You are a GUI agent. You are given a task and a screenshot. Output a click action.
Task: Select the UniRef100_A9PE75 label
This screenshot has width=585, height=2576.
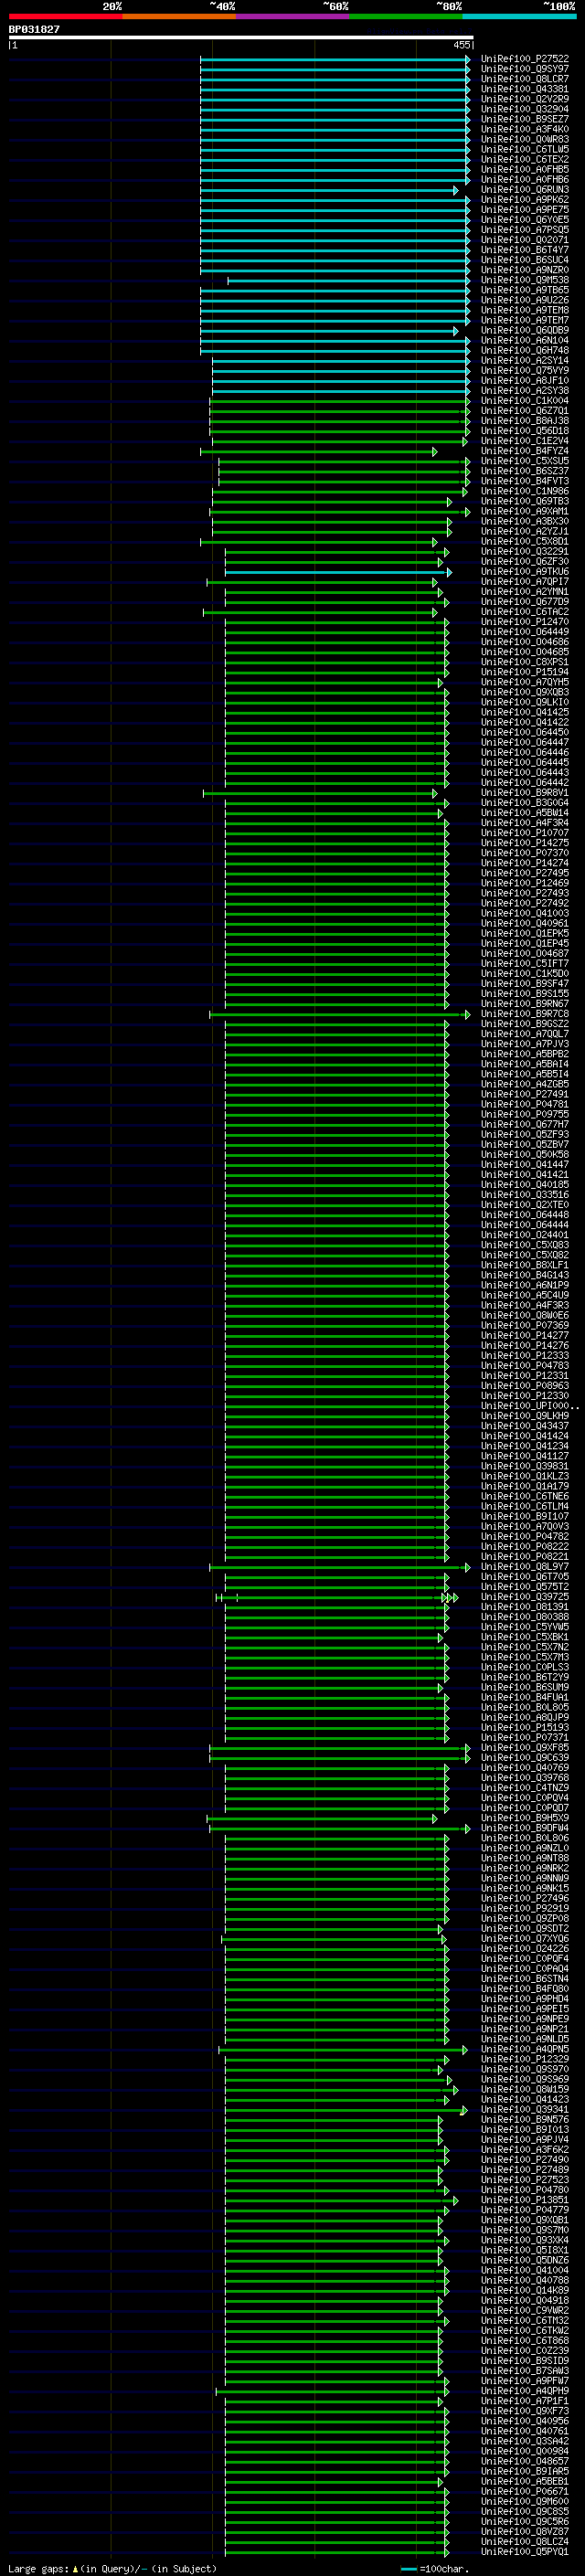(x=524, y=210)
